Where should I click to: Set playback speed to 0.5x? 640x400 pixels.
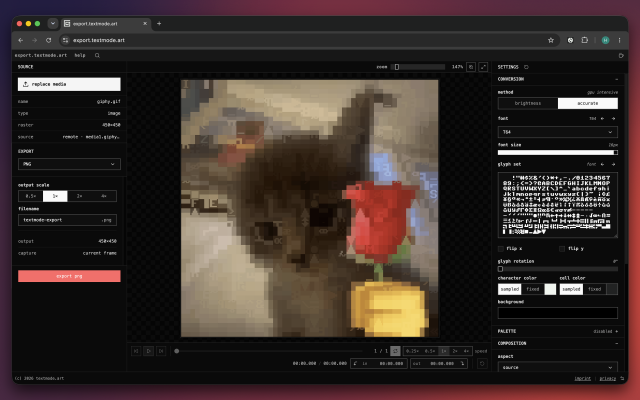430,351
